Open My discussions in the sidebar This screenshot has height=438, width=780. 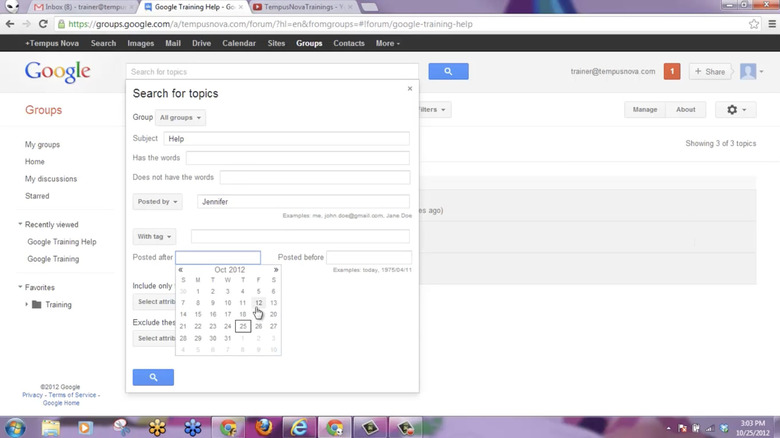(51, 179)
